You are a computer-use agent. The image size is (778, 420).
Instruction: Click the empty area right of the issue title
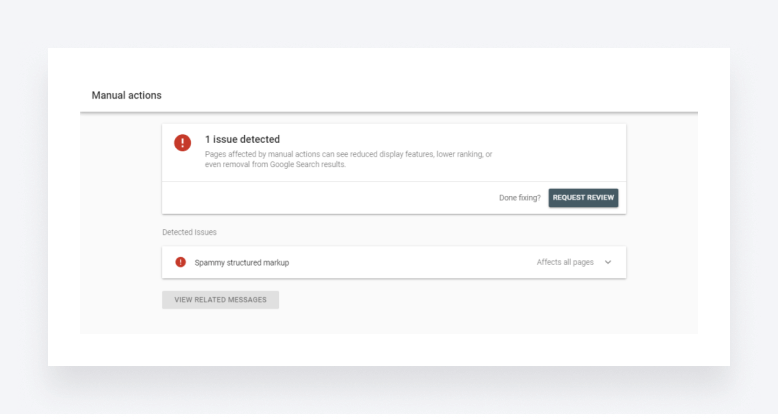click(450, 139)
